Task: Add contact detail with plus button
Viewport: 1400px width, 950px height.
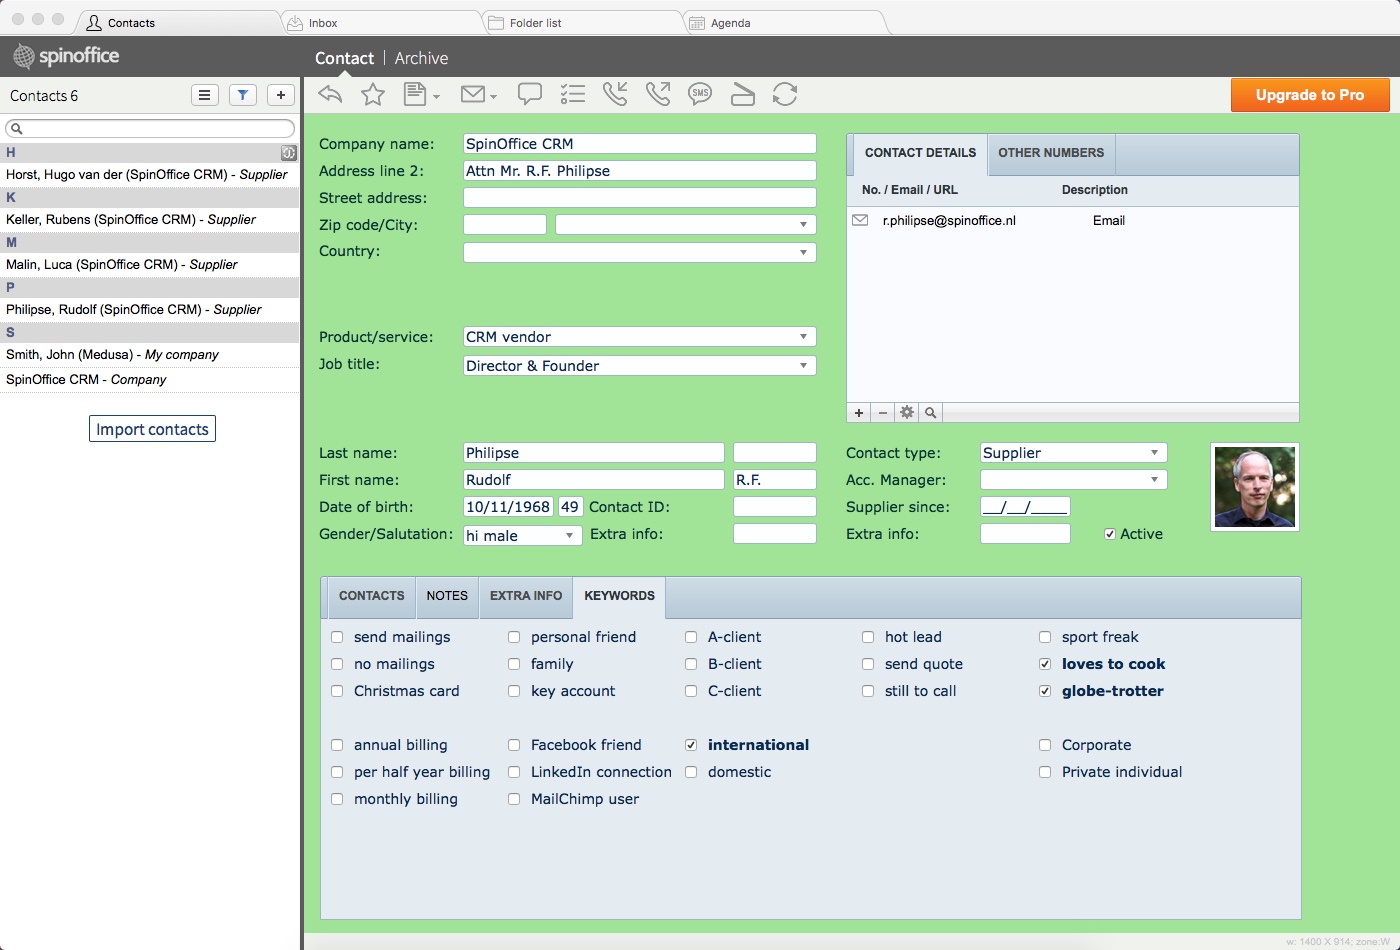Action: [x=859, y=412]
